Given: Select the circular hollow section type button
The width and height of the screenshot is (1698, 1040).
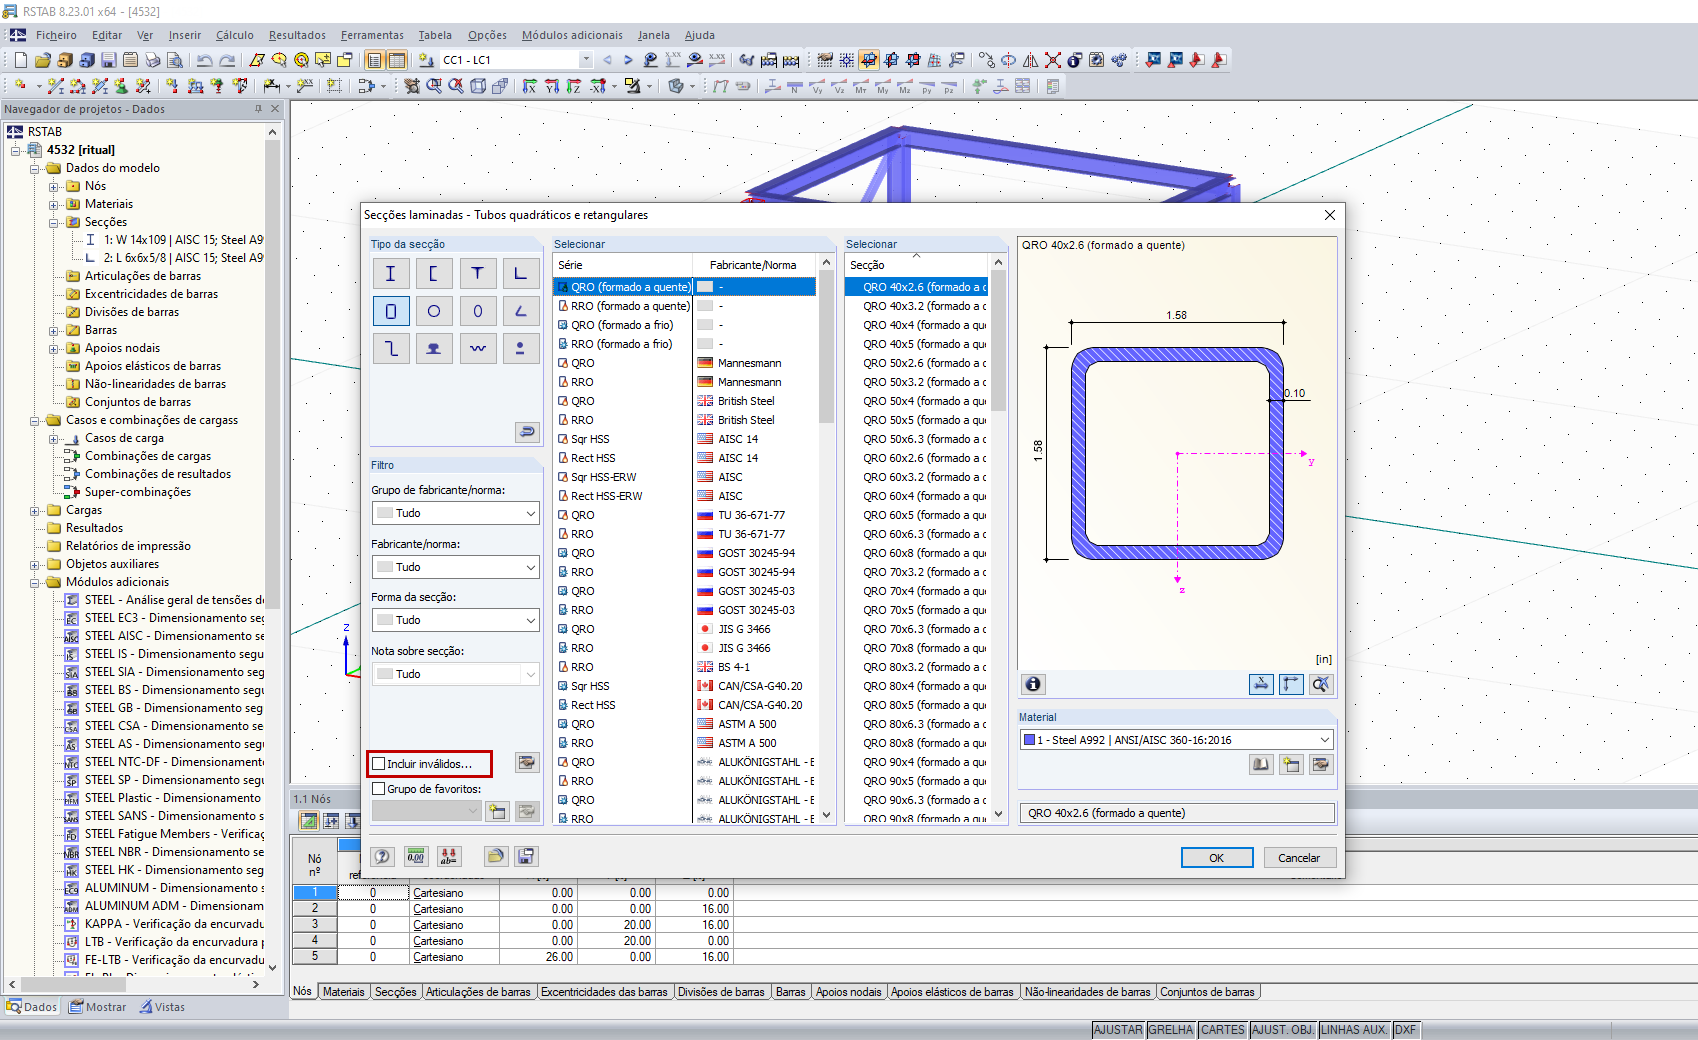Looking at the screenshot, I should click(x=434, y=311).
